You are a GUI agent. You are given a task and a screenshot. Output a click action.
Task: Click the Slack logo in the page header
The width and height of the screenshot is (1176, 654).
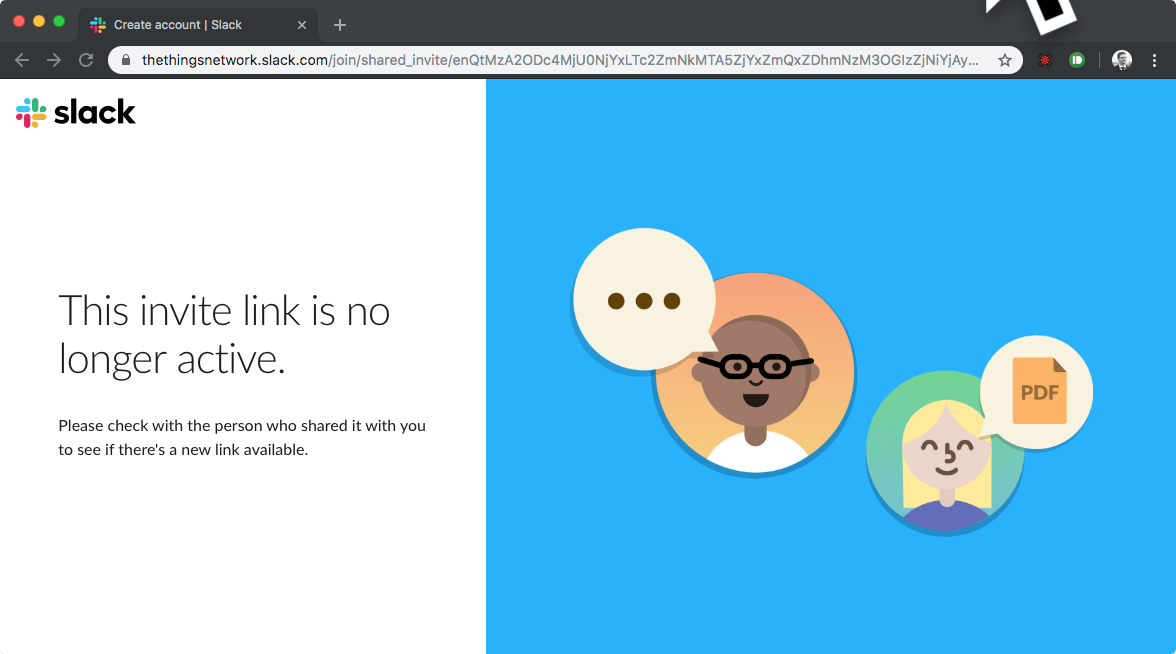tap(76, 113)
